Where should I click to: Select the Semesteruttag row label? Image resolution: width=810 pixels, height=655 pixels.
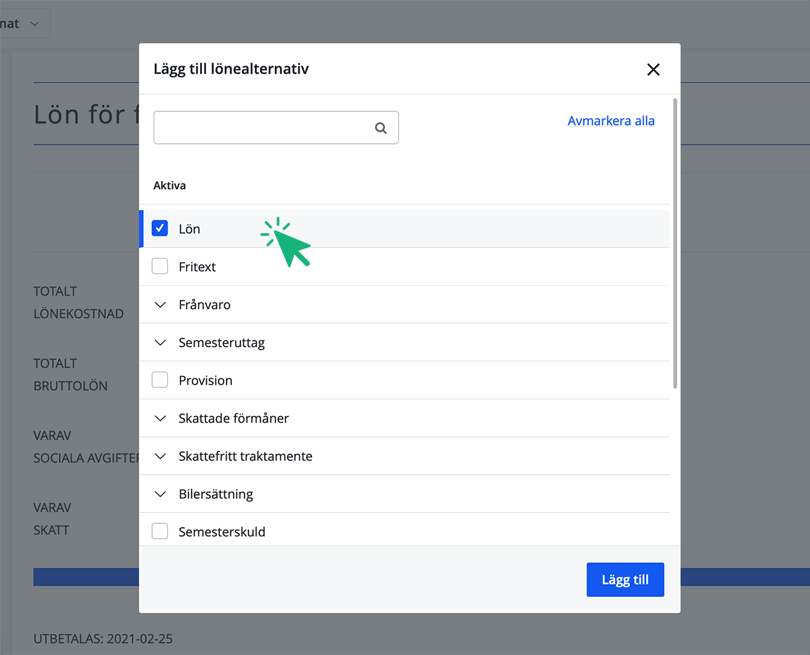click(x=221, y=343)
